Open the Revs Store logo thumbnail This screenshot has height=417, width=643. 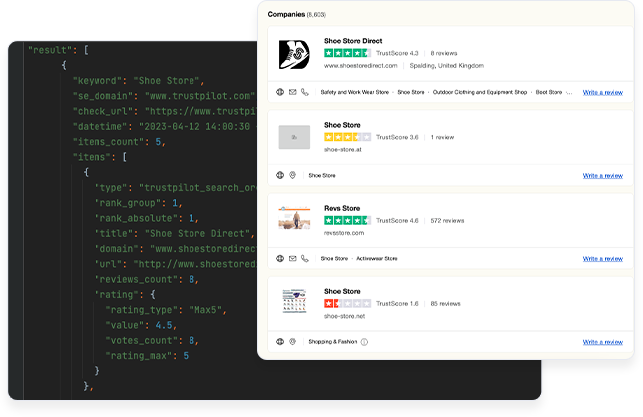click(x=294, y=218)
